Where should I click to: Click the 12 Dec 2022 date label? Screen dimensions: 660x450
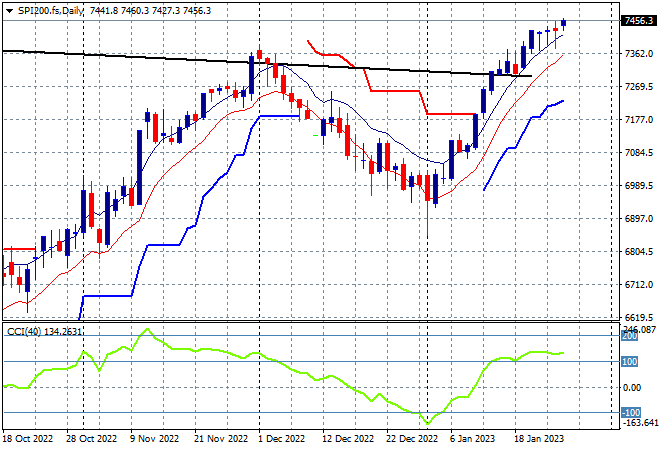coord(348,439)
